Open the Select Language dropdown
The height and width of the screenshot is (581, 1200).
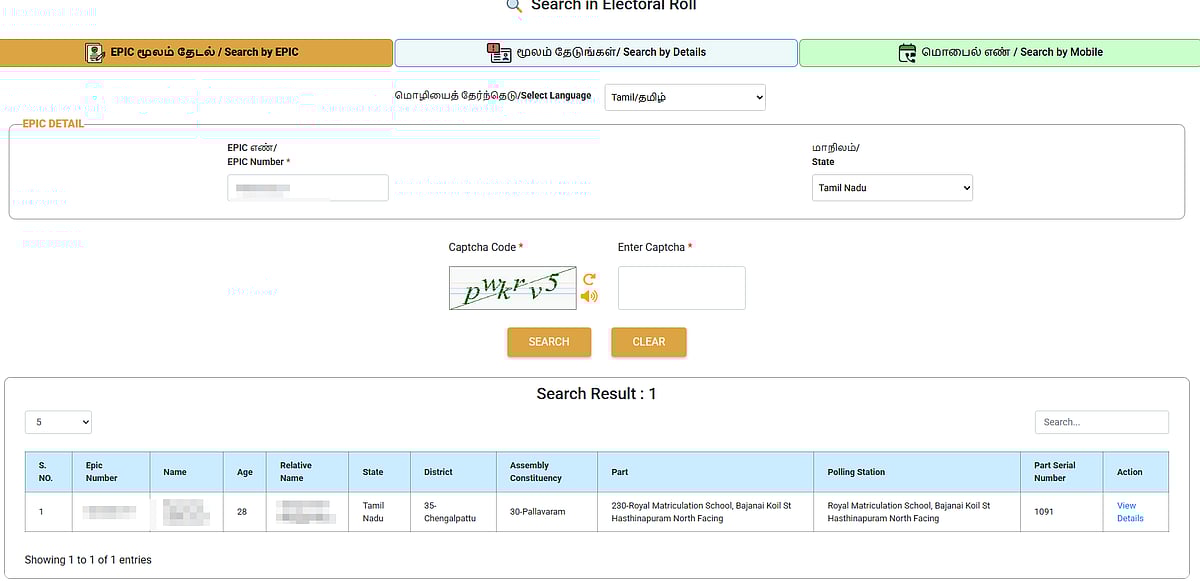point(685,97)
